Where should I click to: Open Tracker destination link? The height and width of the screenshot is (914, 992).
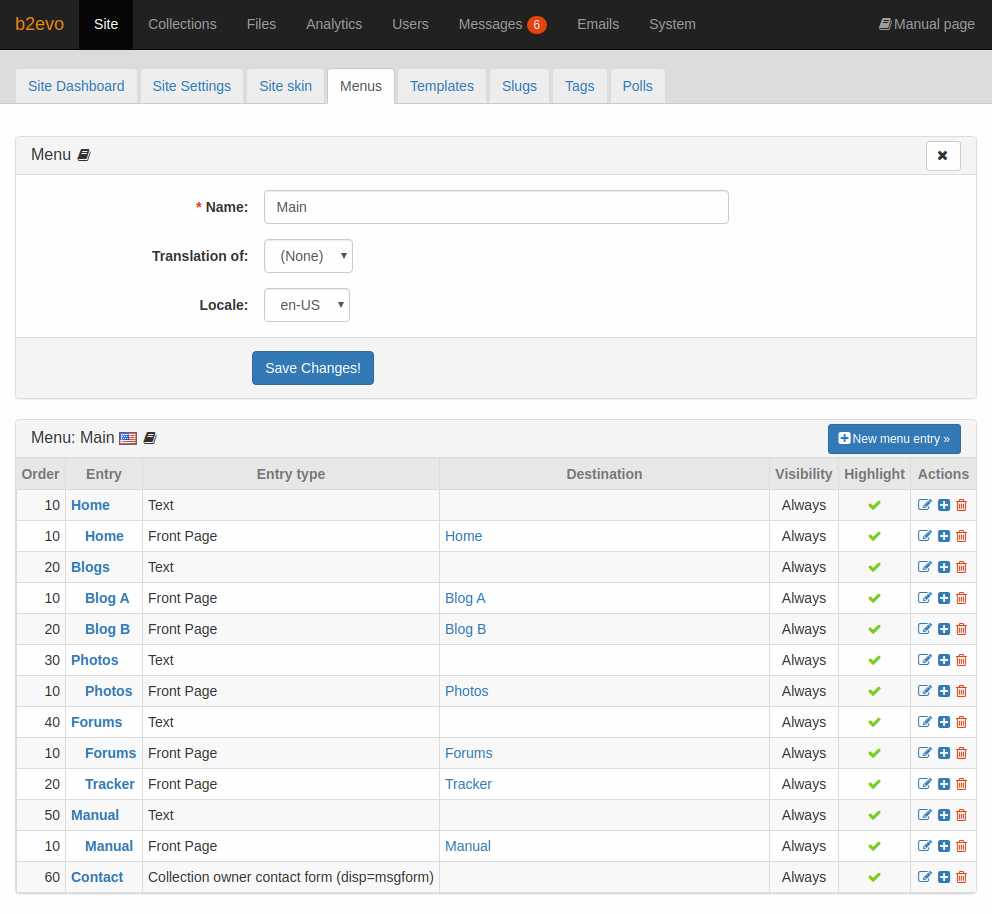tap(468, 784)
